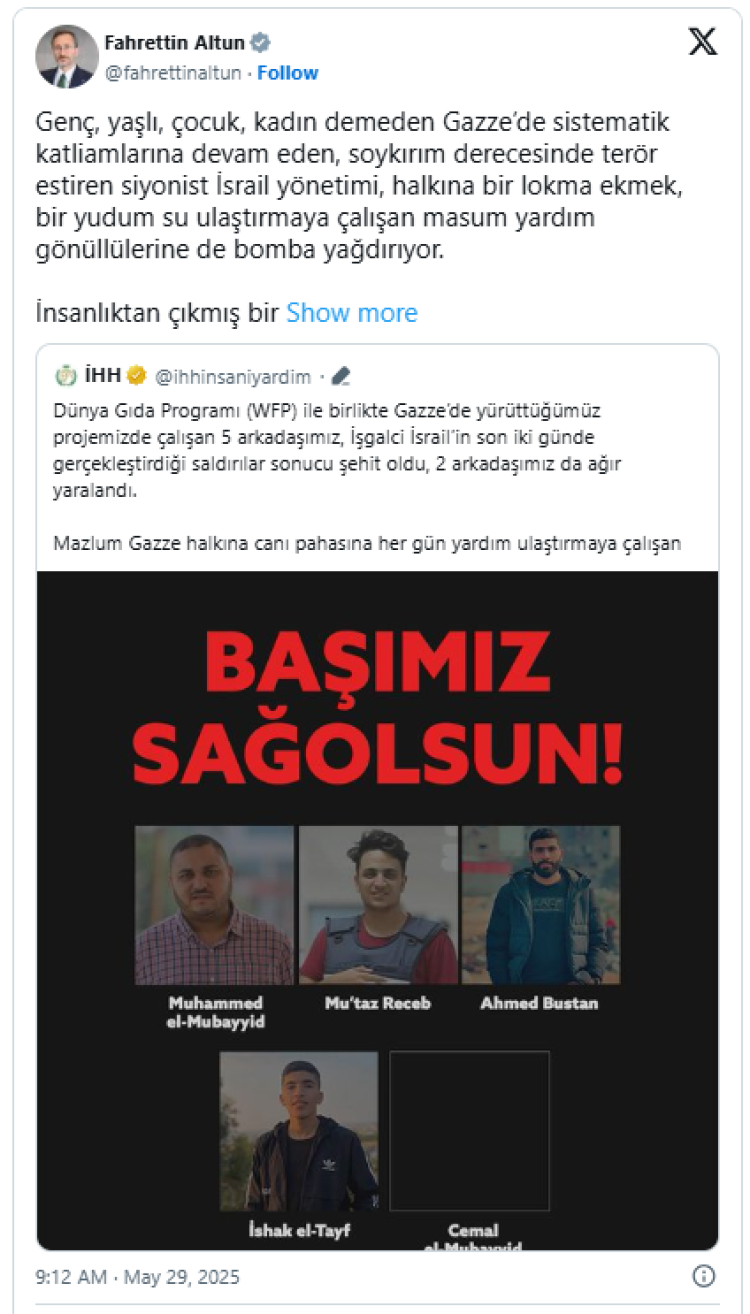Image resolution: width=750 pixels, height=1314 pixels.
Task: Click the 9:12 AM May 29, 2025 timestamp
Action: pyautogui.click(x=137, y=1277)
